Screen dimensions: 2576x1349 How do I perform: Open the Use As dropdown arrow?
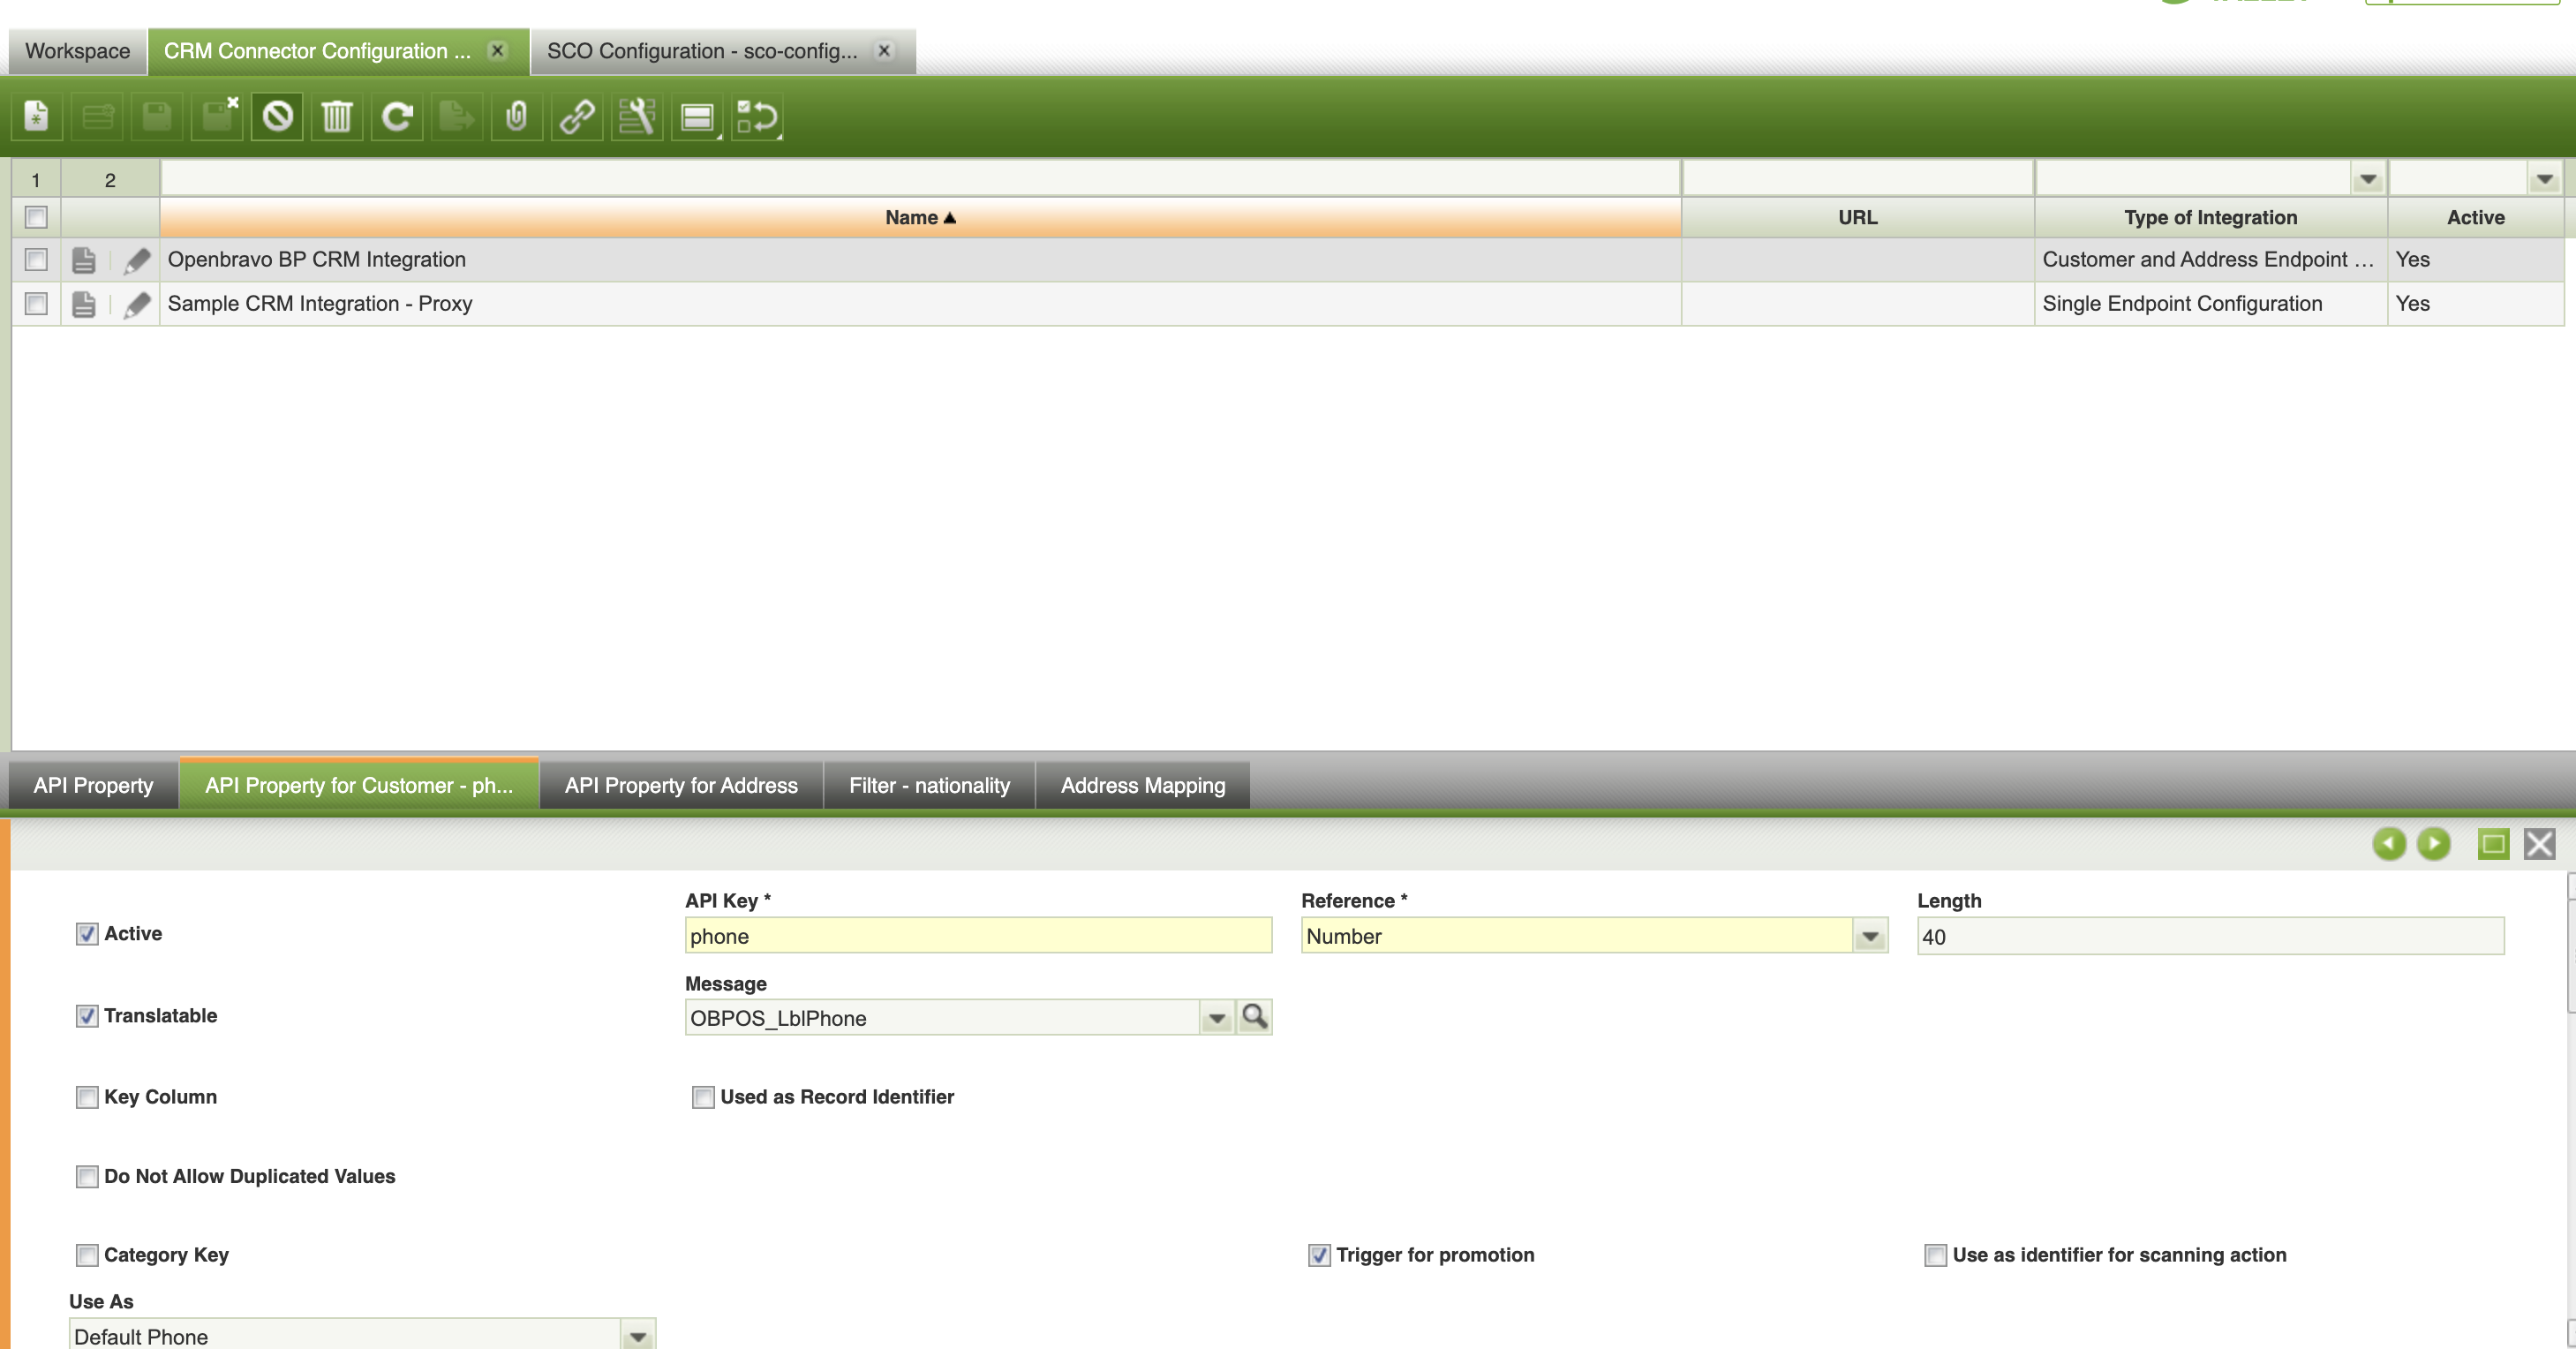click(637, 1336)
